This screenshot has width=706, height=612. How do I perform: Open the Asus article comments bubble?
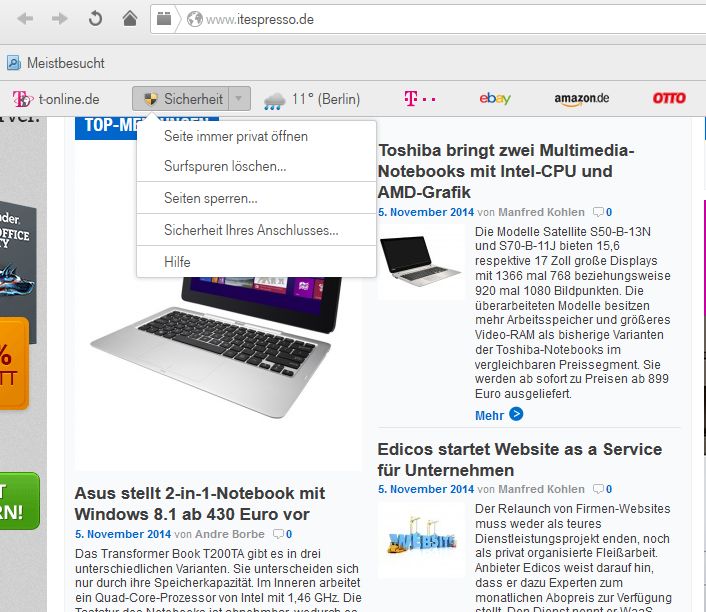coord(282,534)
